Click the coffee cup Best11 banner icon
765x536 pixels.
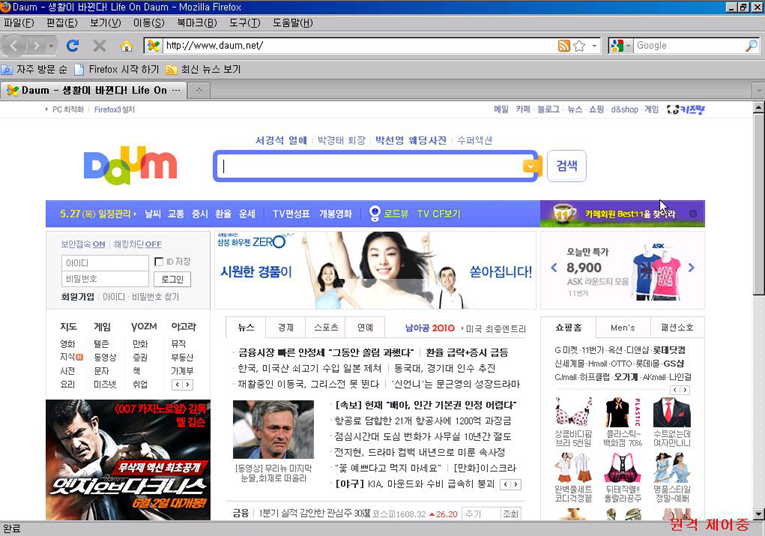click(564, 214)
